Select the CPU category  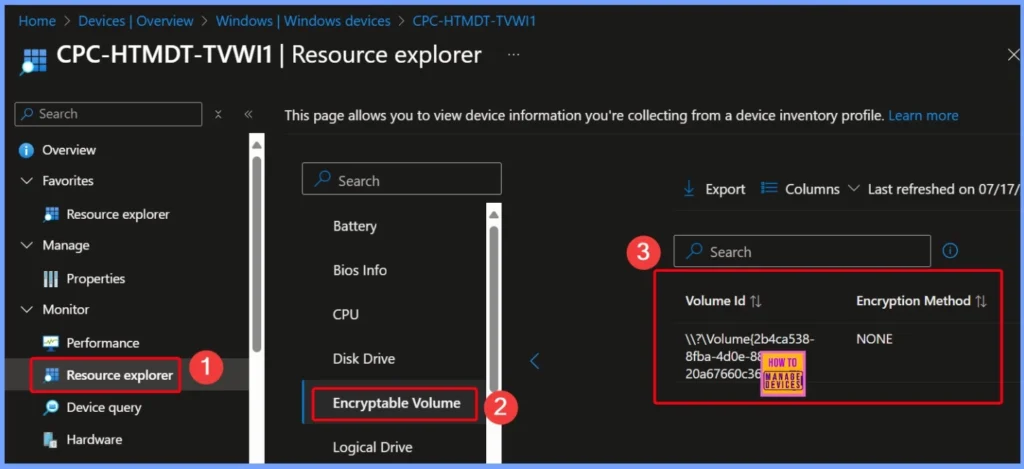(346, 314)
